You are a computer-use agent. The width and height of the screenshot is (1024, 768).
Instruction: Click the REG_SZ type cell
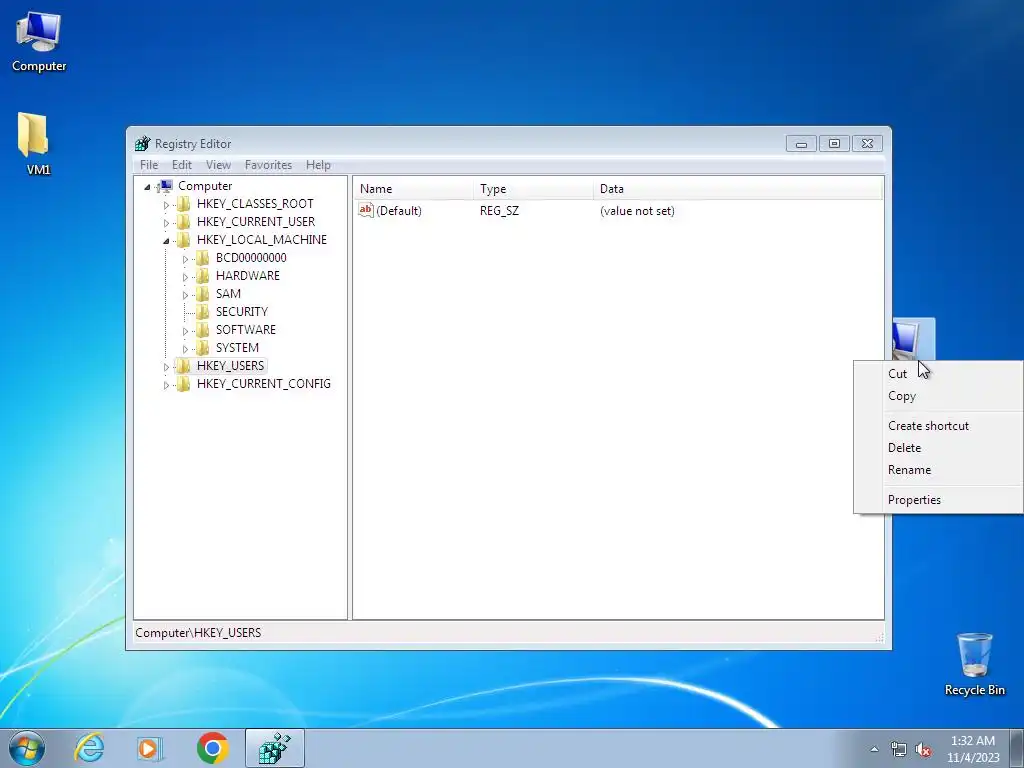[500, 211]
